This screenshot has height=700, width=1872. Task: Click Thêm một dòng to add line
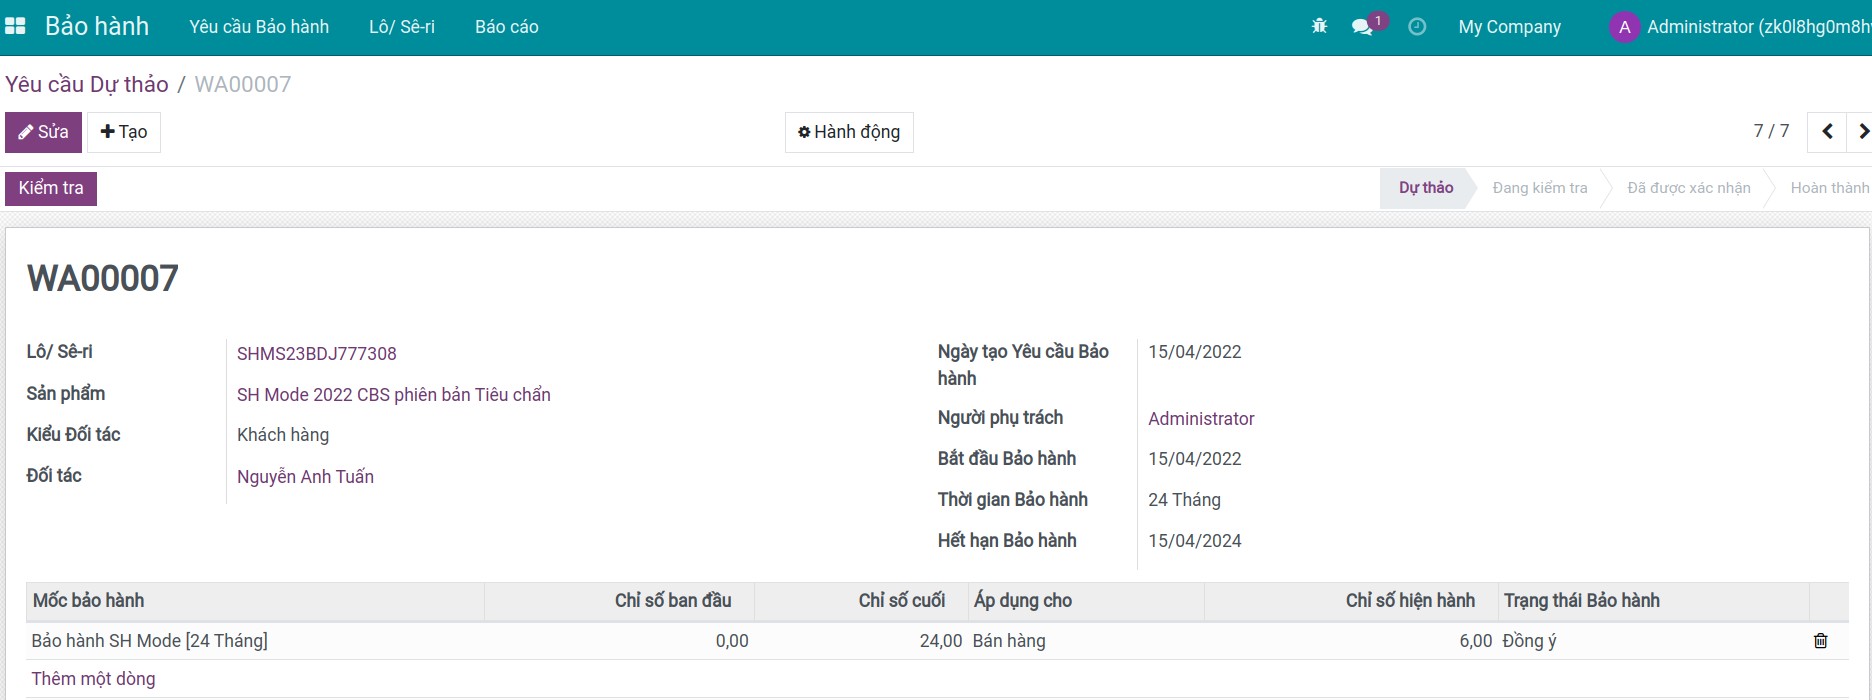point(93,679)
